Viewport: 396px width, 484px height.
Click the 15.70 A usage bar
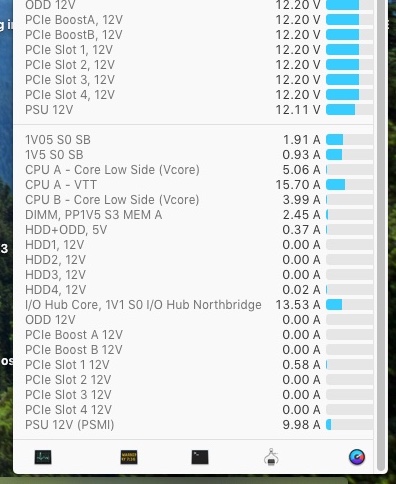coord(349,185)
